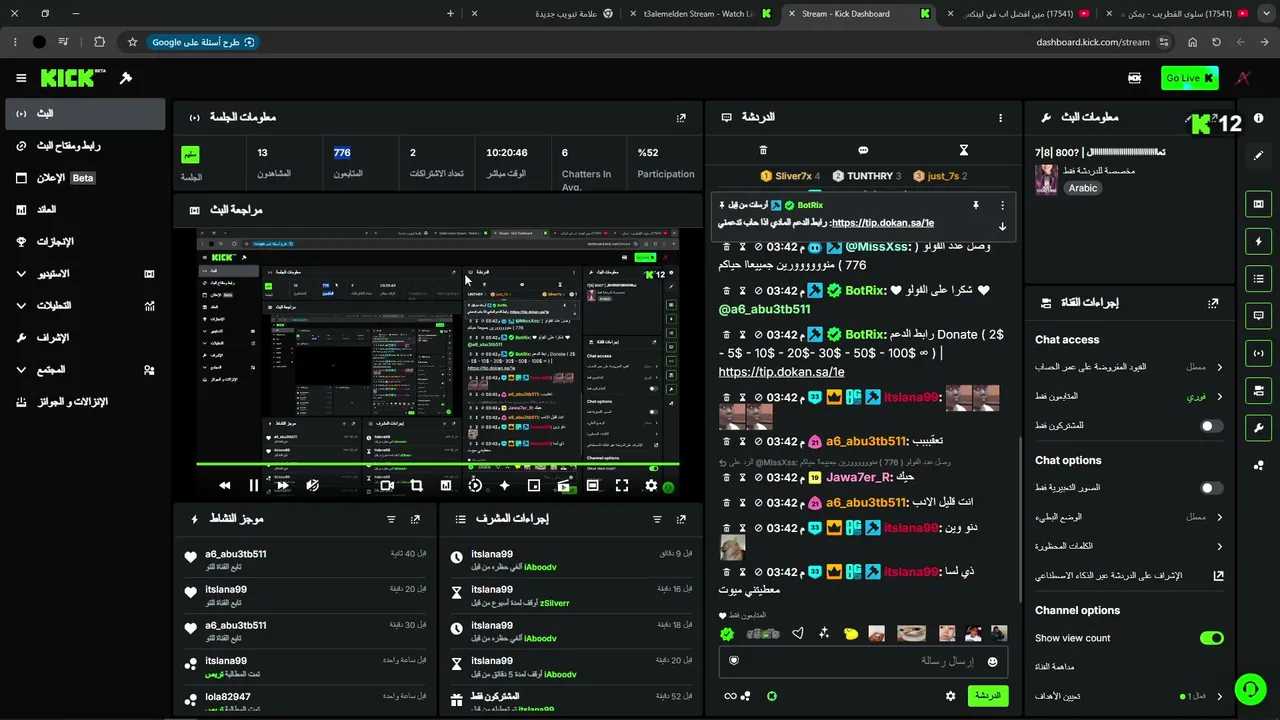Unpin the BotRix pinned message
Image resolution: width=1280 pixels, height=720 pixels.
(x=975, y=205)
